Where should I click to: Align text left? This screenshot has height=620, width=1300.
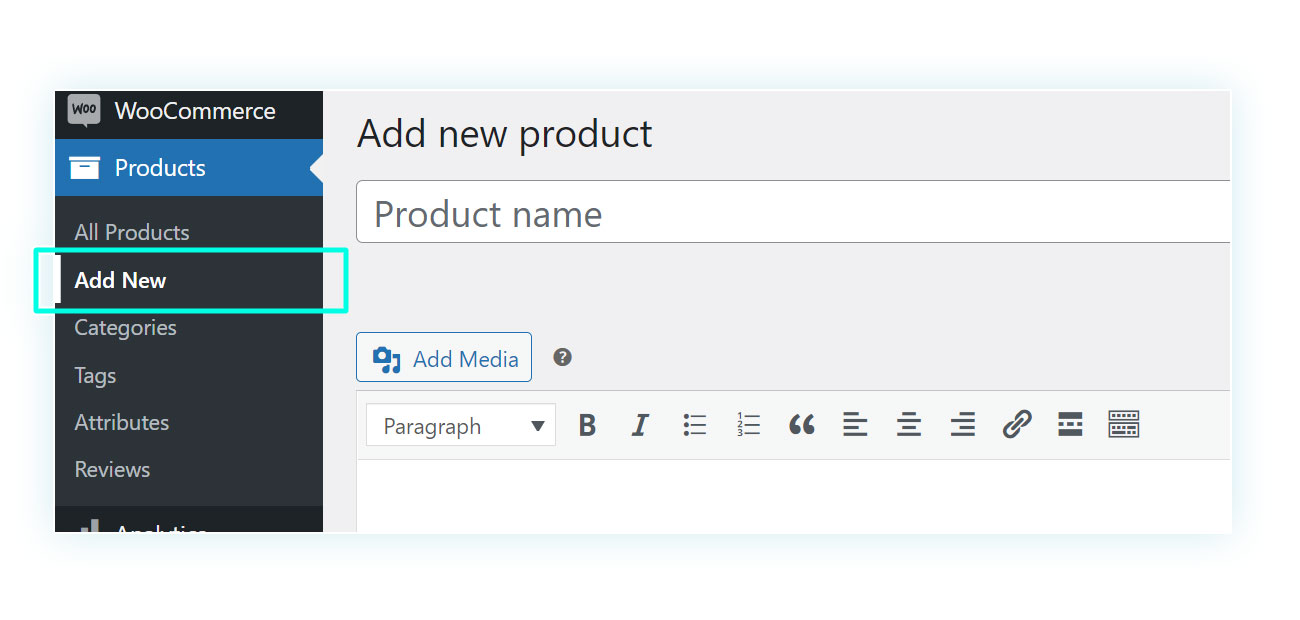point(855,425)
